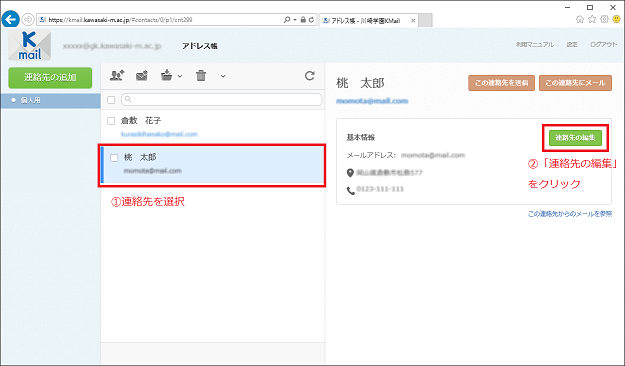Click the search magnifier in address bar
The width and height of the screenshot is (625, 366).
point(287,20)
